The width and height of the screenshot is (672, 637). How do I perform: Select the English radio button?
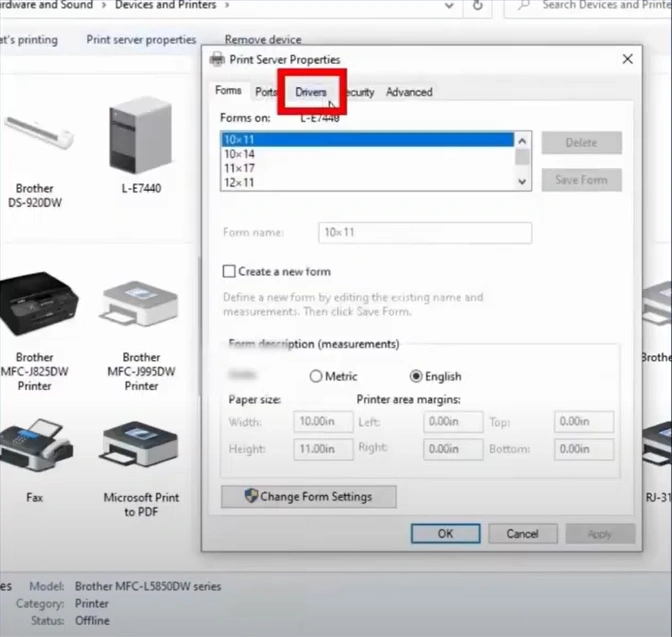point(417,377)
